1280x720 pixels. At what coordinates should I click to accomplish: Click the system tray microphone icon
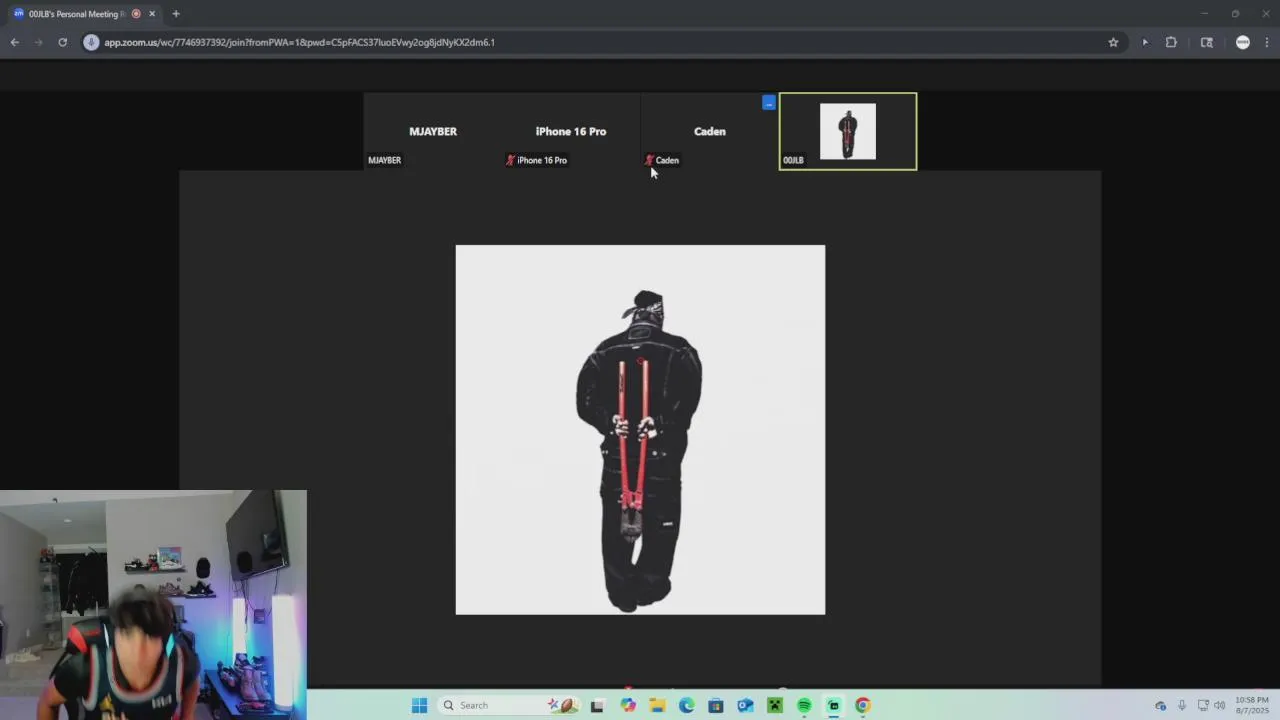coord(1182,705)
